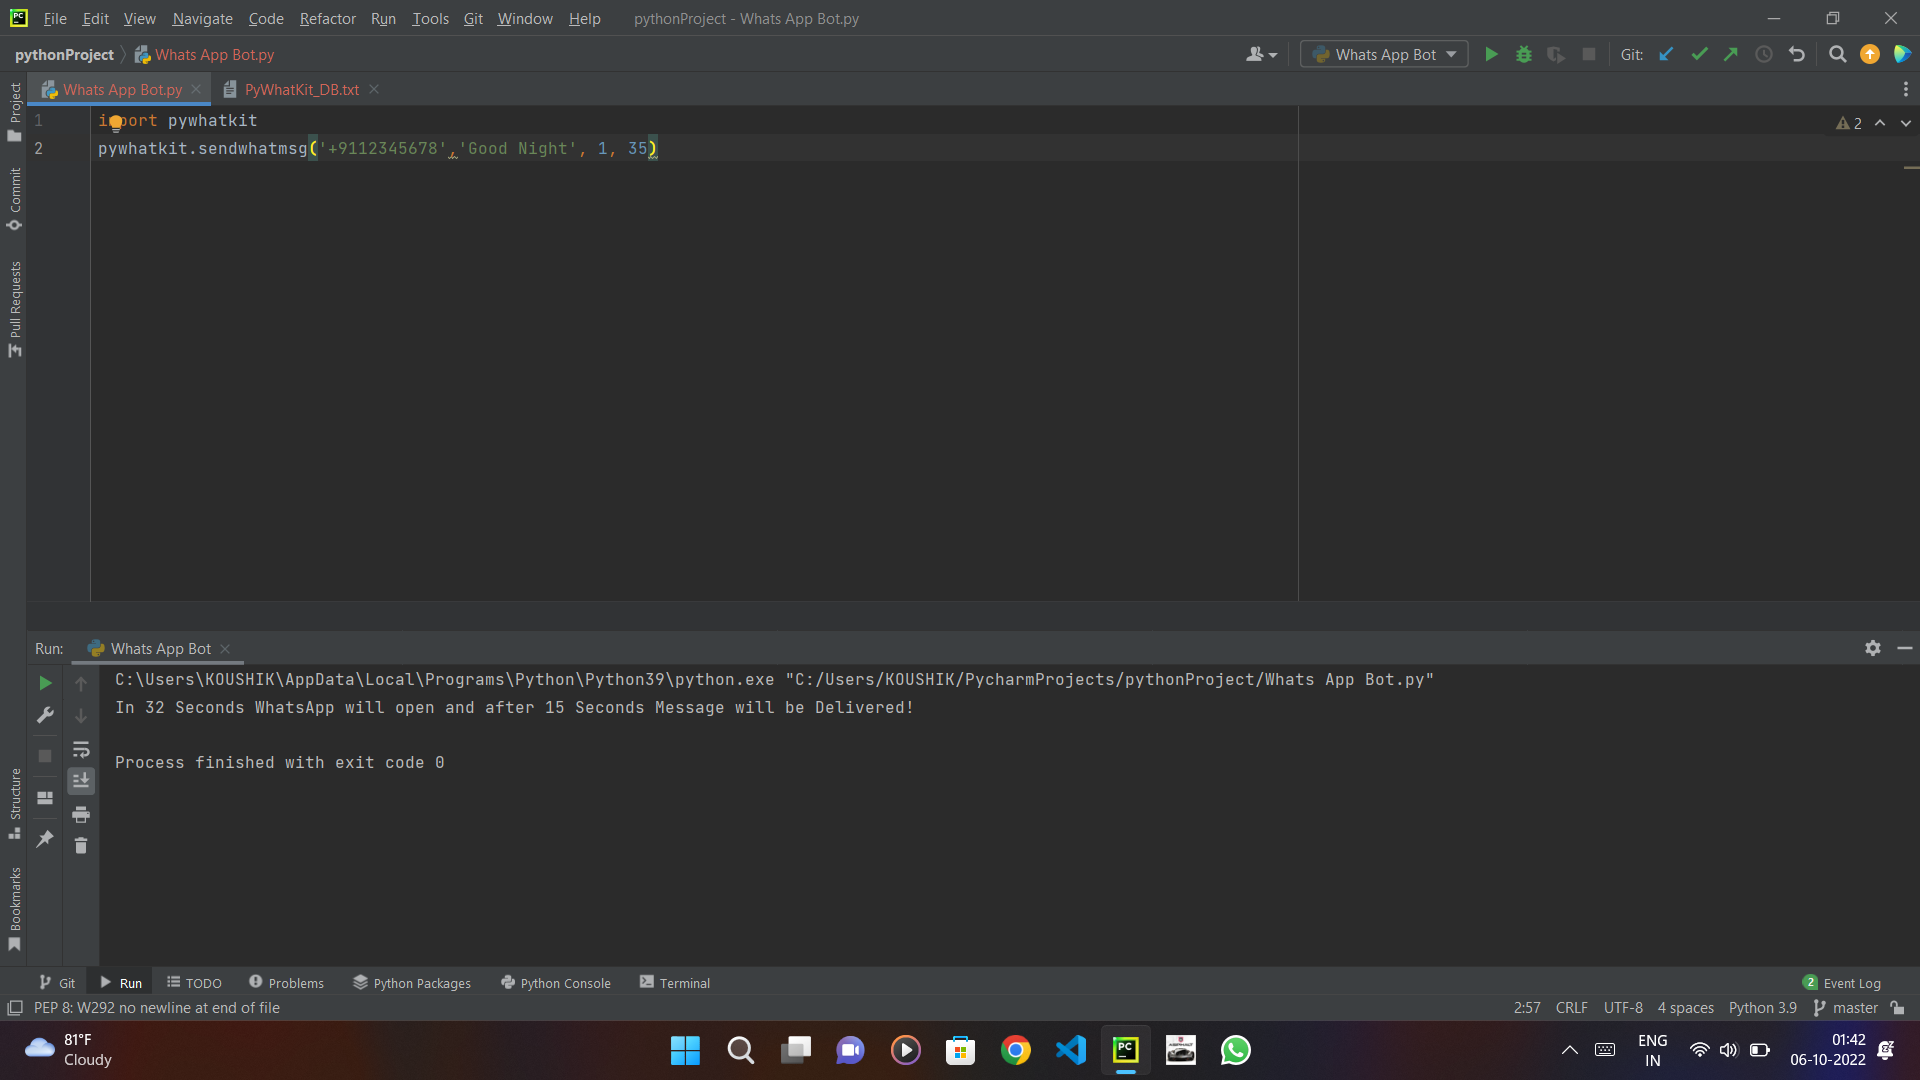Commit changes via the Git checkmark icon
Viewport: 1920px width, 1080px height.
pyautogui.click(x=1699, y=55)
